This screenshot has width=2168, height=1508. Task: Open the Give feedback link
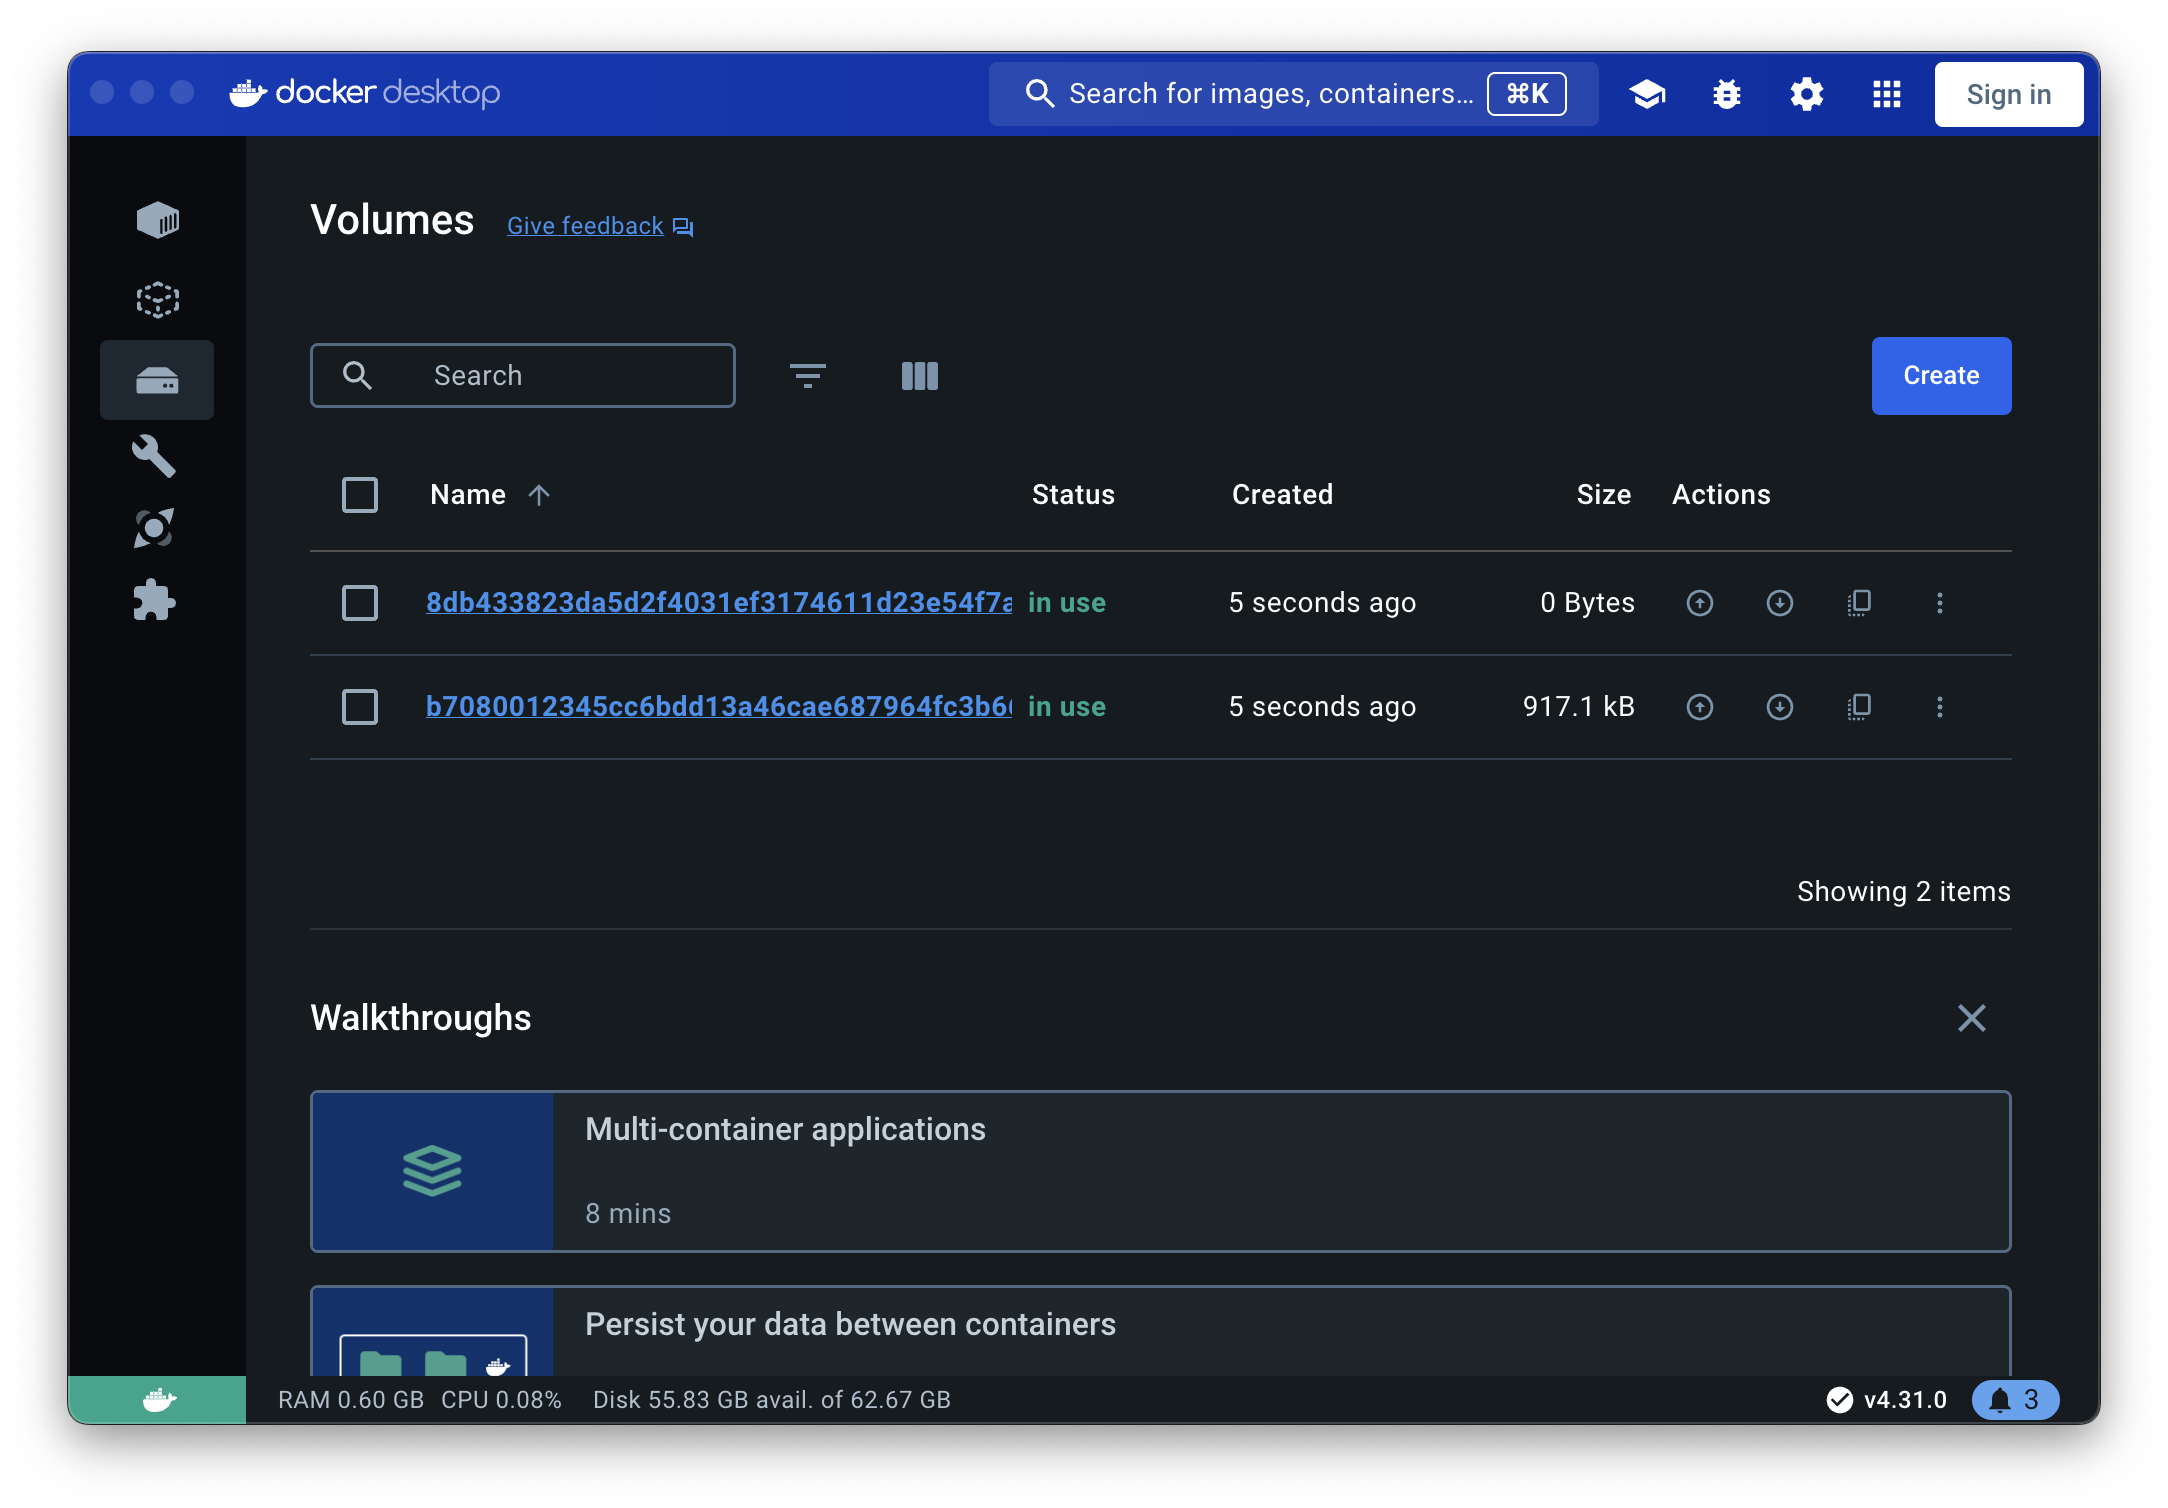coord(600,226)
